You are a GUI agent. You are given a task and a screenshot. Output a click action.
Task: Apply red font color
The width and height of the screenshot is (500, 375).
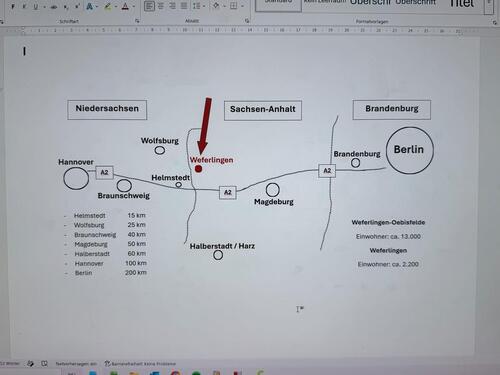[x=125, y=6]
